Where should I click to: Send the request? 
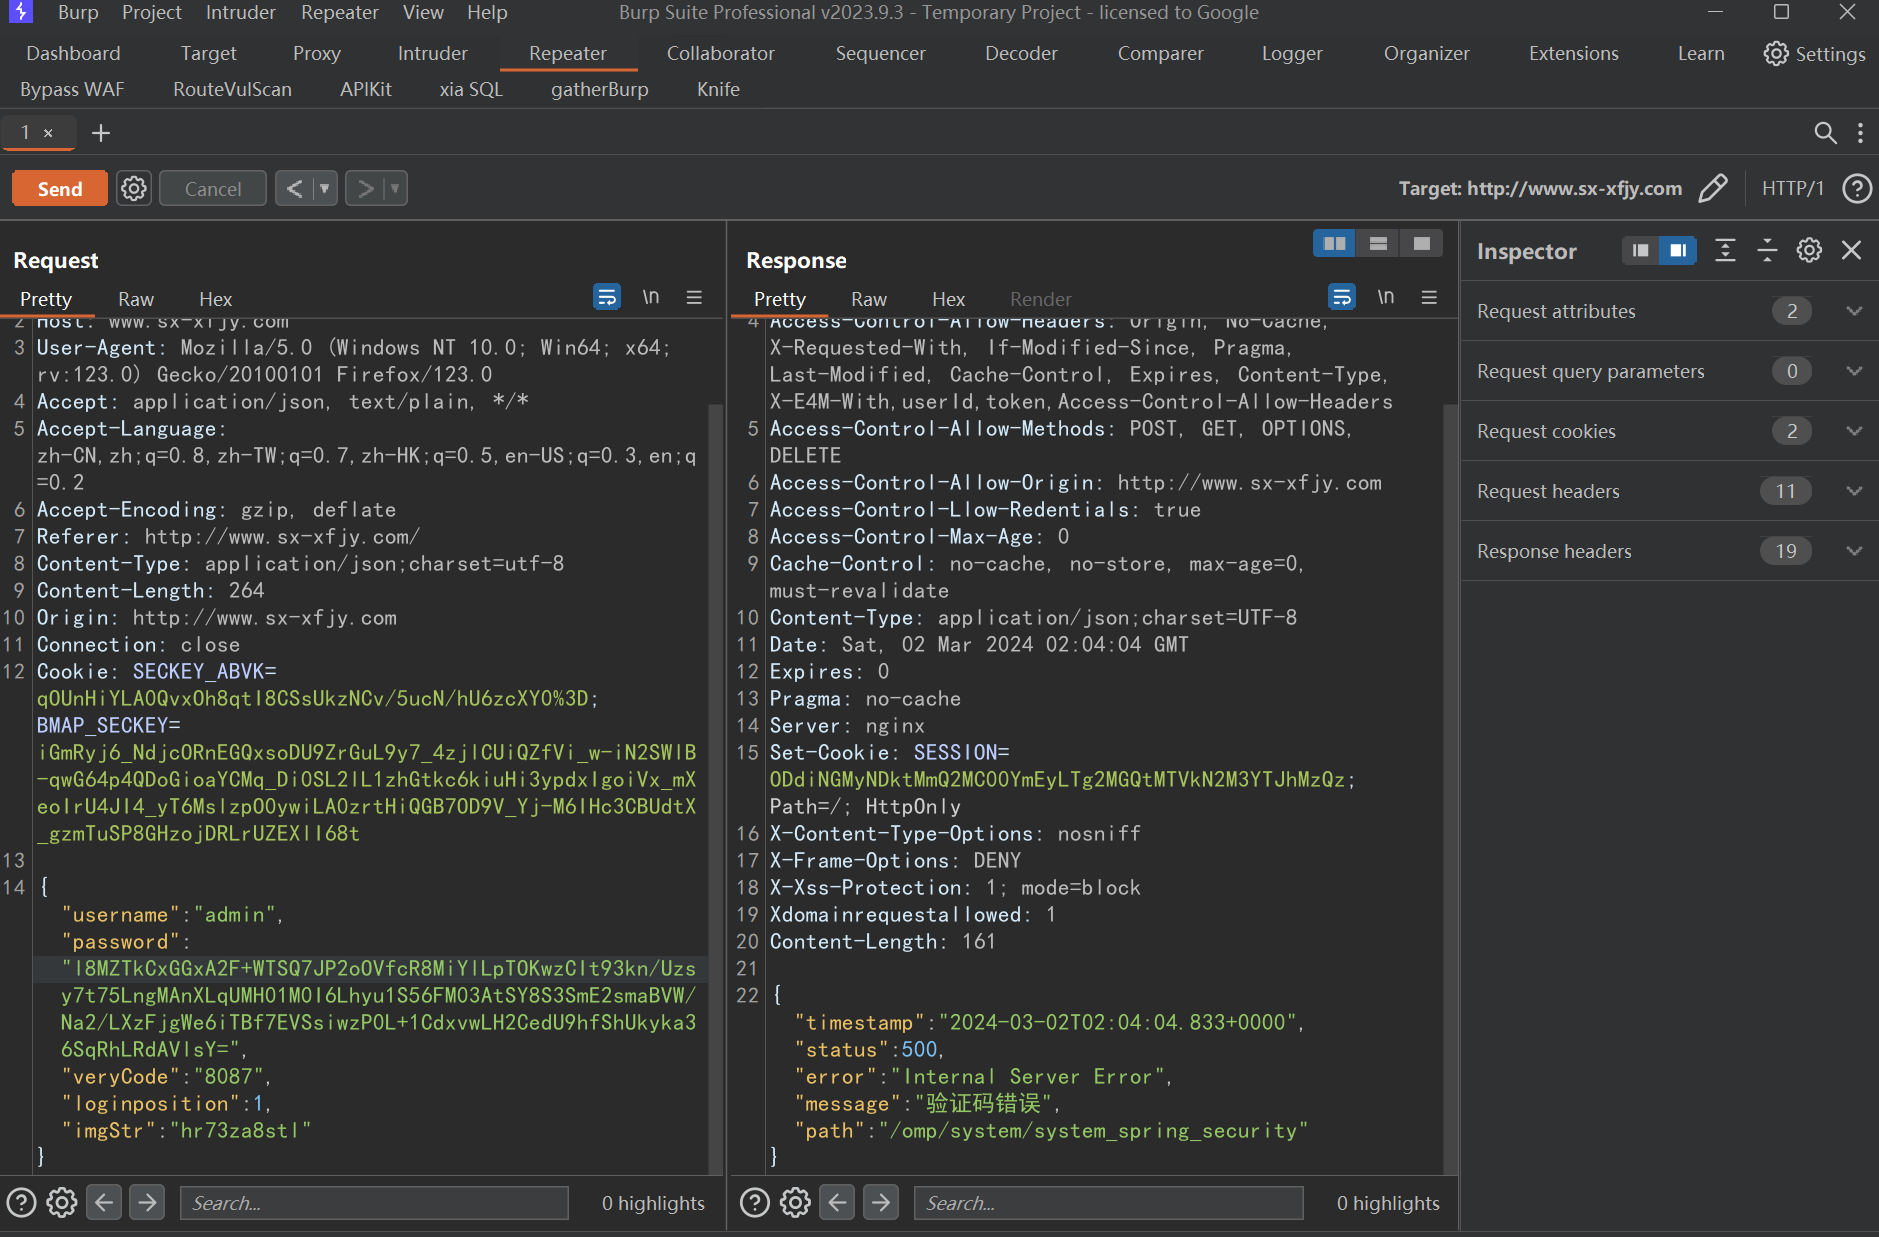(60, 188)
